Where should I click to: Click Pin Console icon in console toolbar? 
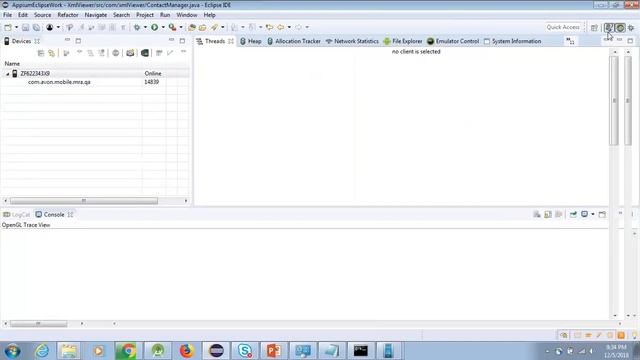point(573,214)
